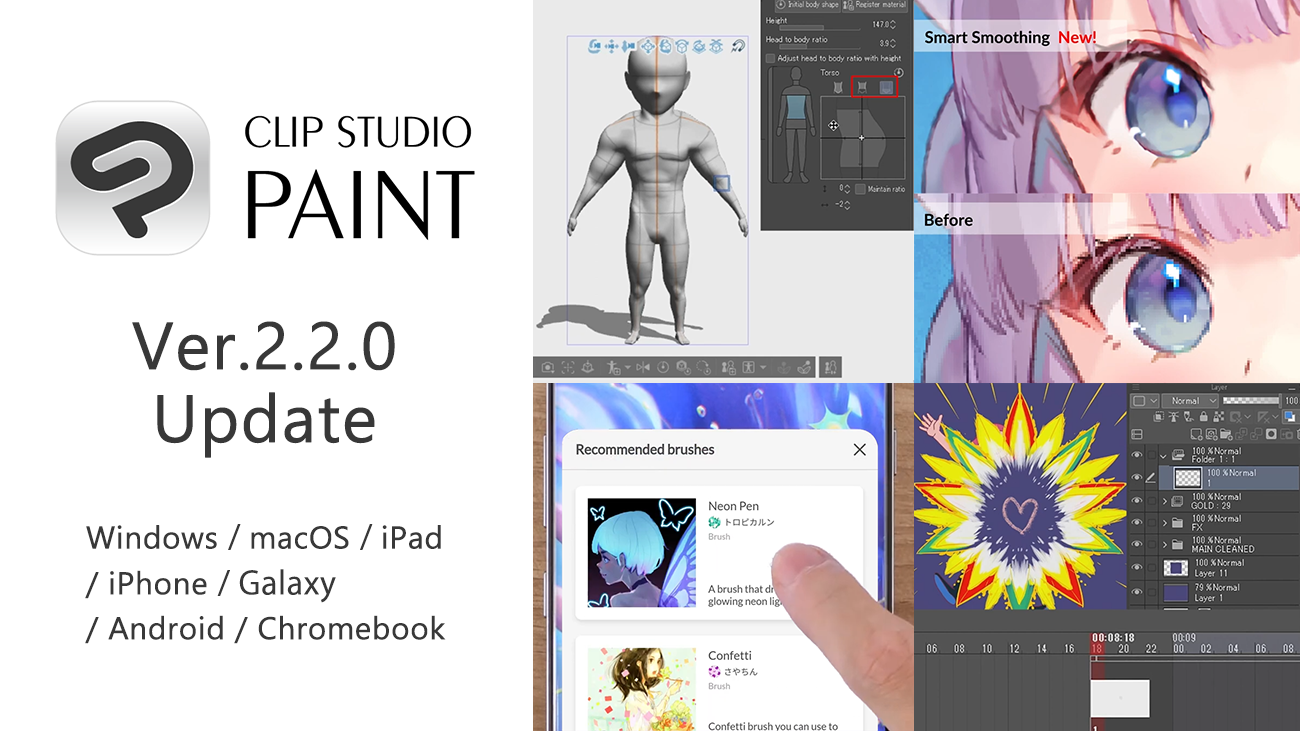The width and height of the screenshot is (1300, 731).
Task: Click the reset pose circular icon
Action: [x=663, y=367]
